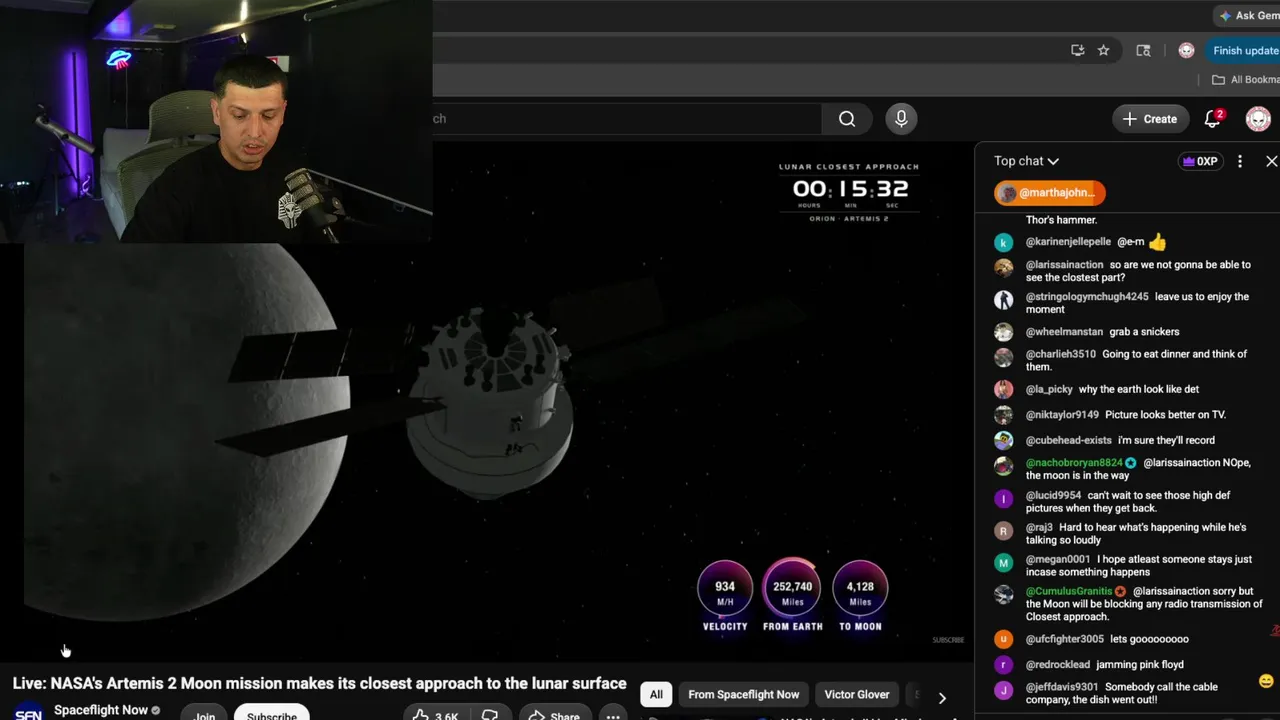Click message 'why the earth look like det'
Image resolution: width=1280 pixels, height=720 pixels.
1139,390
